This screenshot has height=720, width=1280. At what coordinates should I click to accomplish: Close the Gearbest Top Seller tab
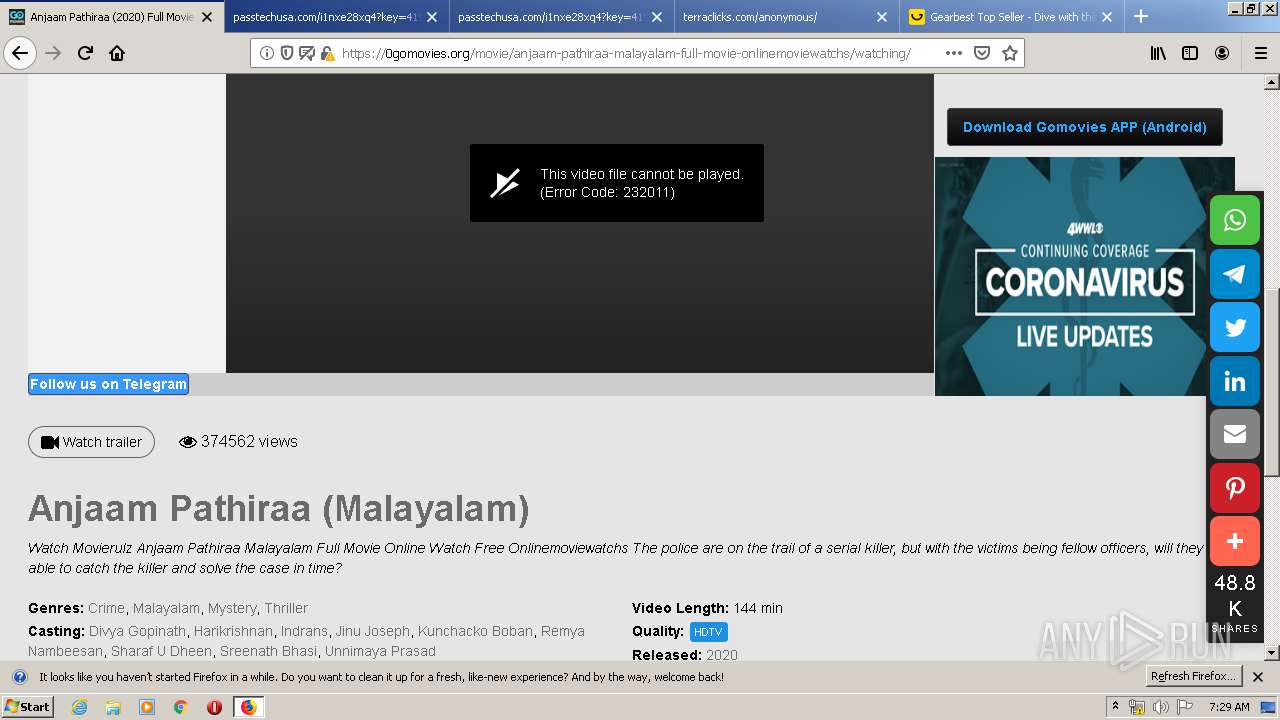tap(1107, 17)
